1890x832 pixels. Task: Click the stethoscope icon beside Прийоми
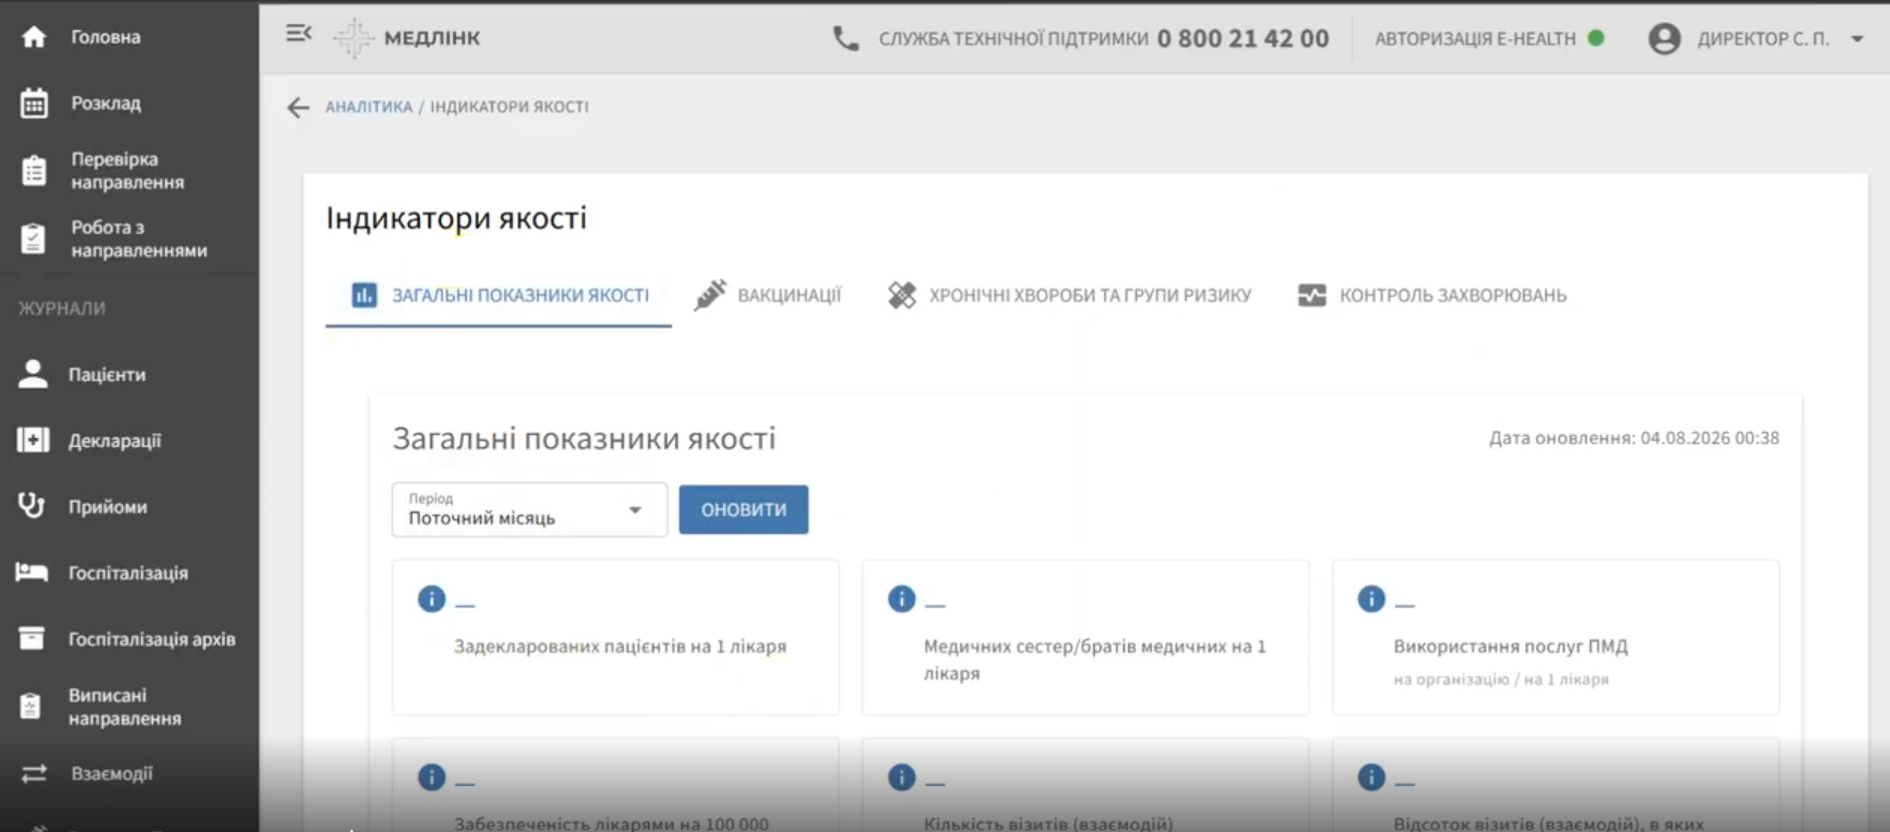coord(32,506)
